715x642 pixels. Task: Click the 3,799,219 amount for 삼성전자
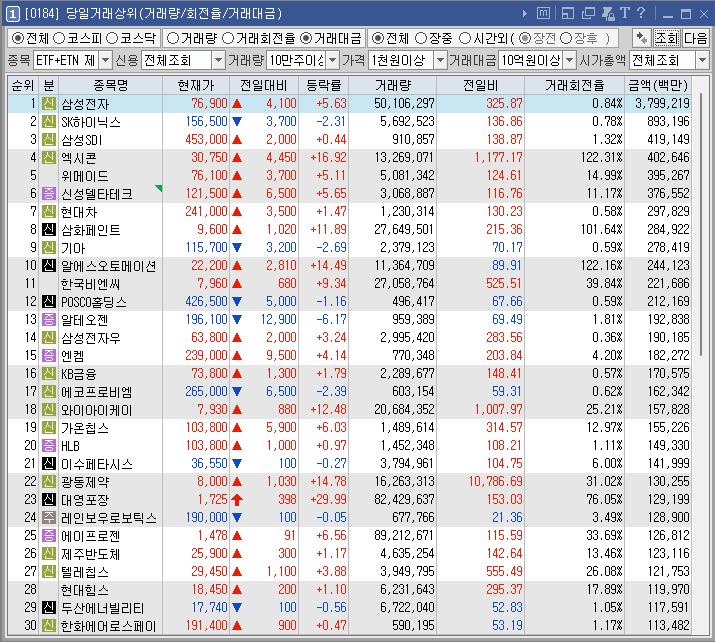click(x=663, y=104)
